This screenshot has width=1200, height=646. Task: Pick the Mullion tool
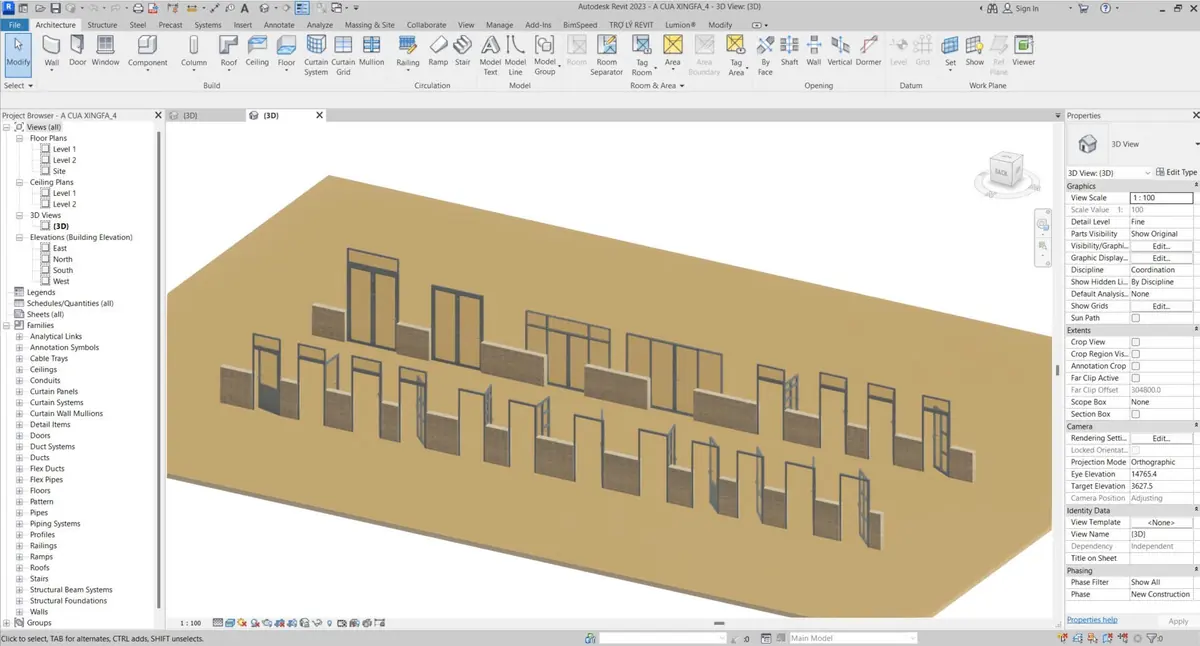coord(371,51)
